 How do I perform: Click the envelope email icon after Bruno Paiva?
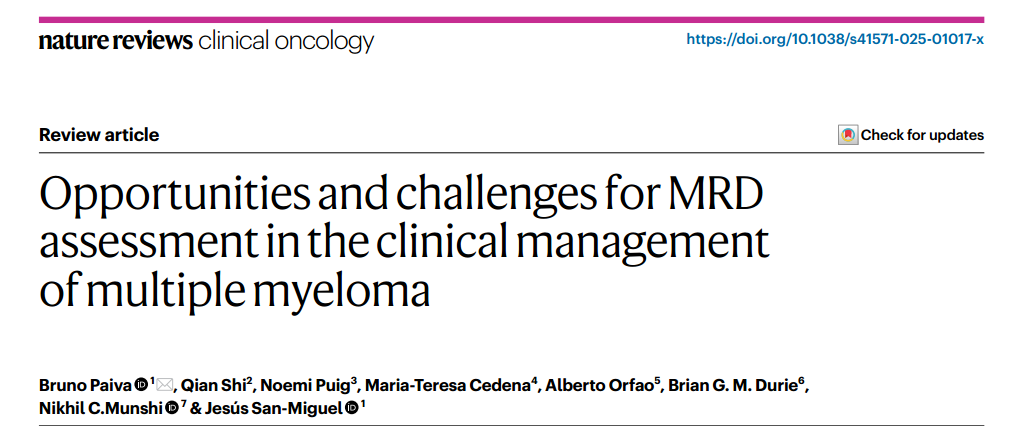165,384
